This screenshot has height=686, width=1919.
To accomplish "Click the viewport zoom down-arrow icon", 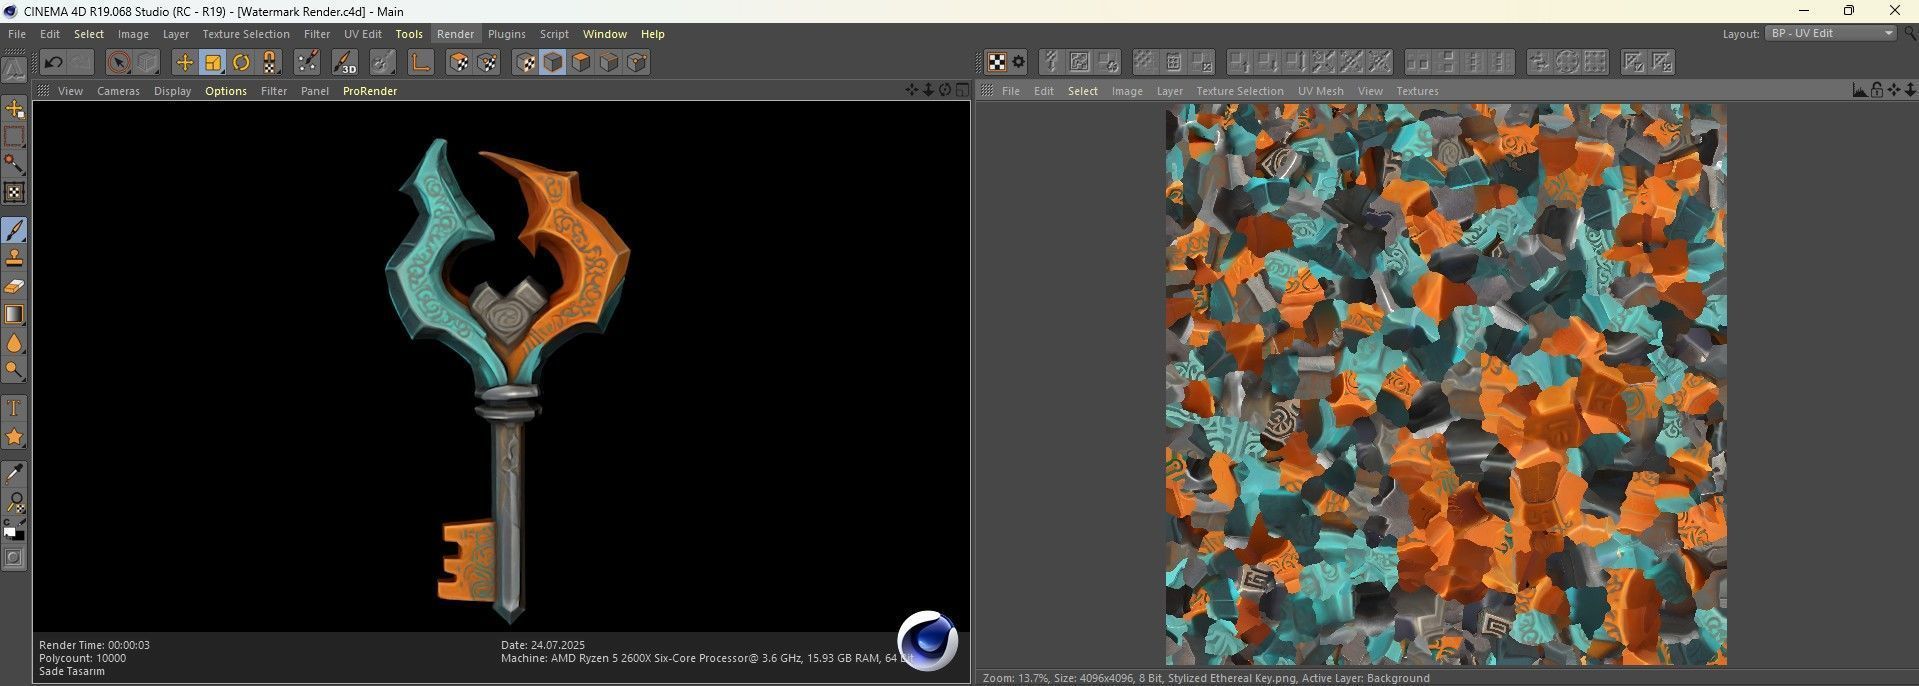I will [x=928, y=90].
